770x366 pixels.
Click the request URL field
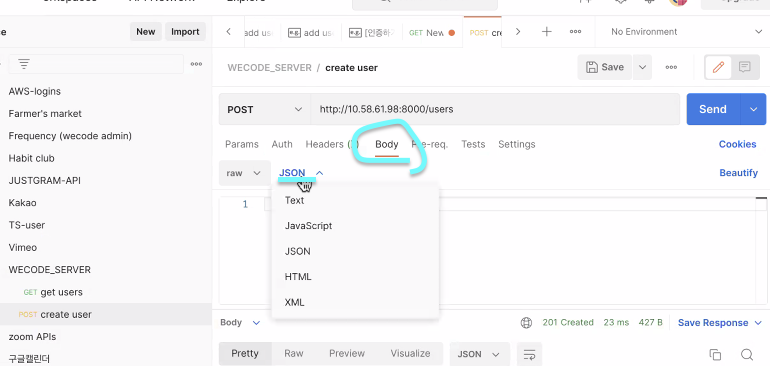[x=495, y=109]
